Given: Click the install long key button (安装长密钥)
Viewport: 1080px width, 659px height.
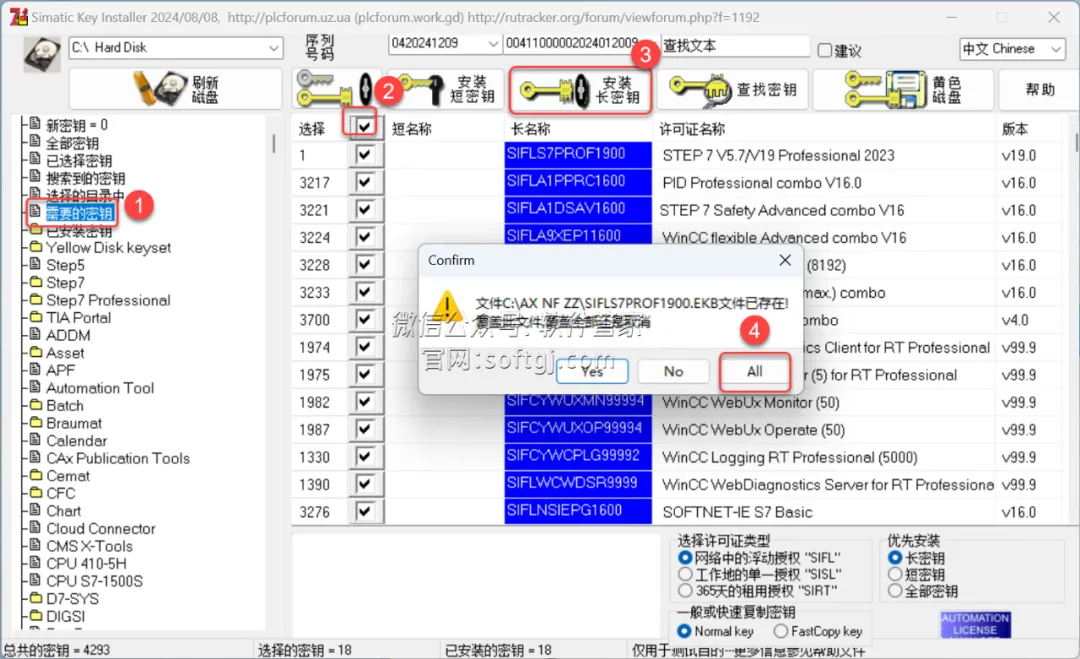Looking at the screenshot, I should (x=581, y=90).
